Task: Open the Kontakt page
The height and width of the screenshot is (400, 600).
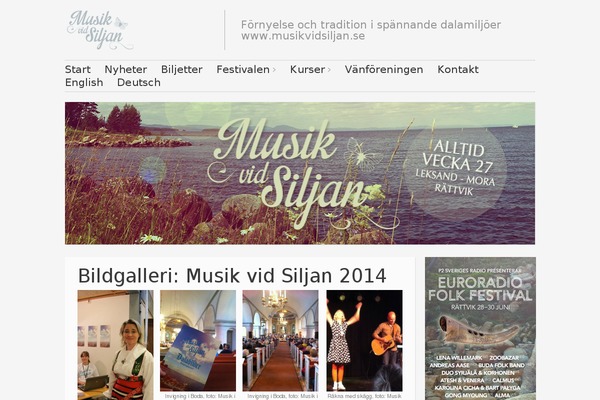Action: 458,69
